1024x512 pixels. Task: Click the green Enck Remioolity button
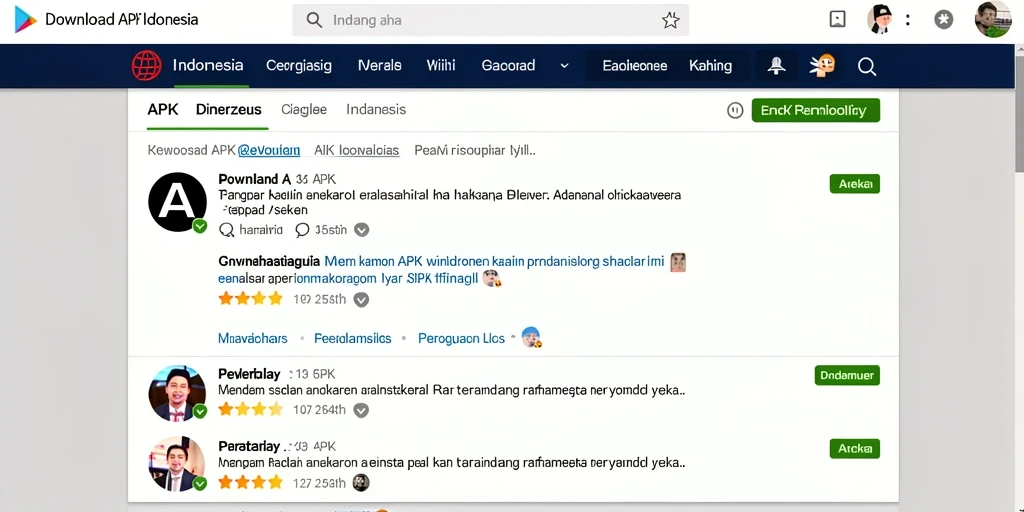(x=816, y=110)
